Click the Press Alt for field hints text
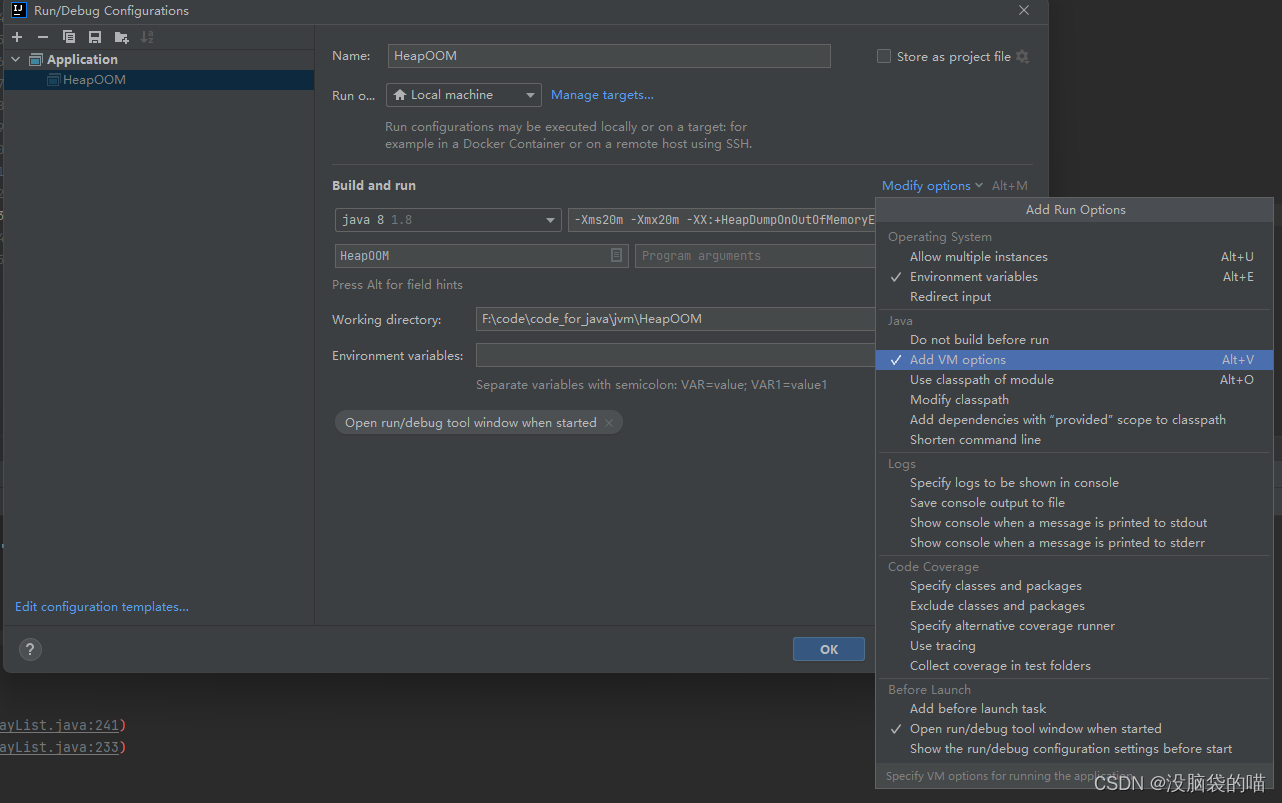Screen dimensions: 1282x803 pos(397,285)
